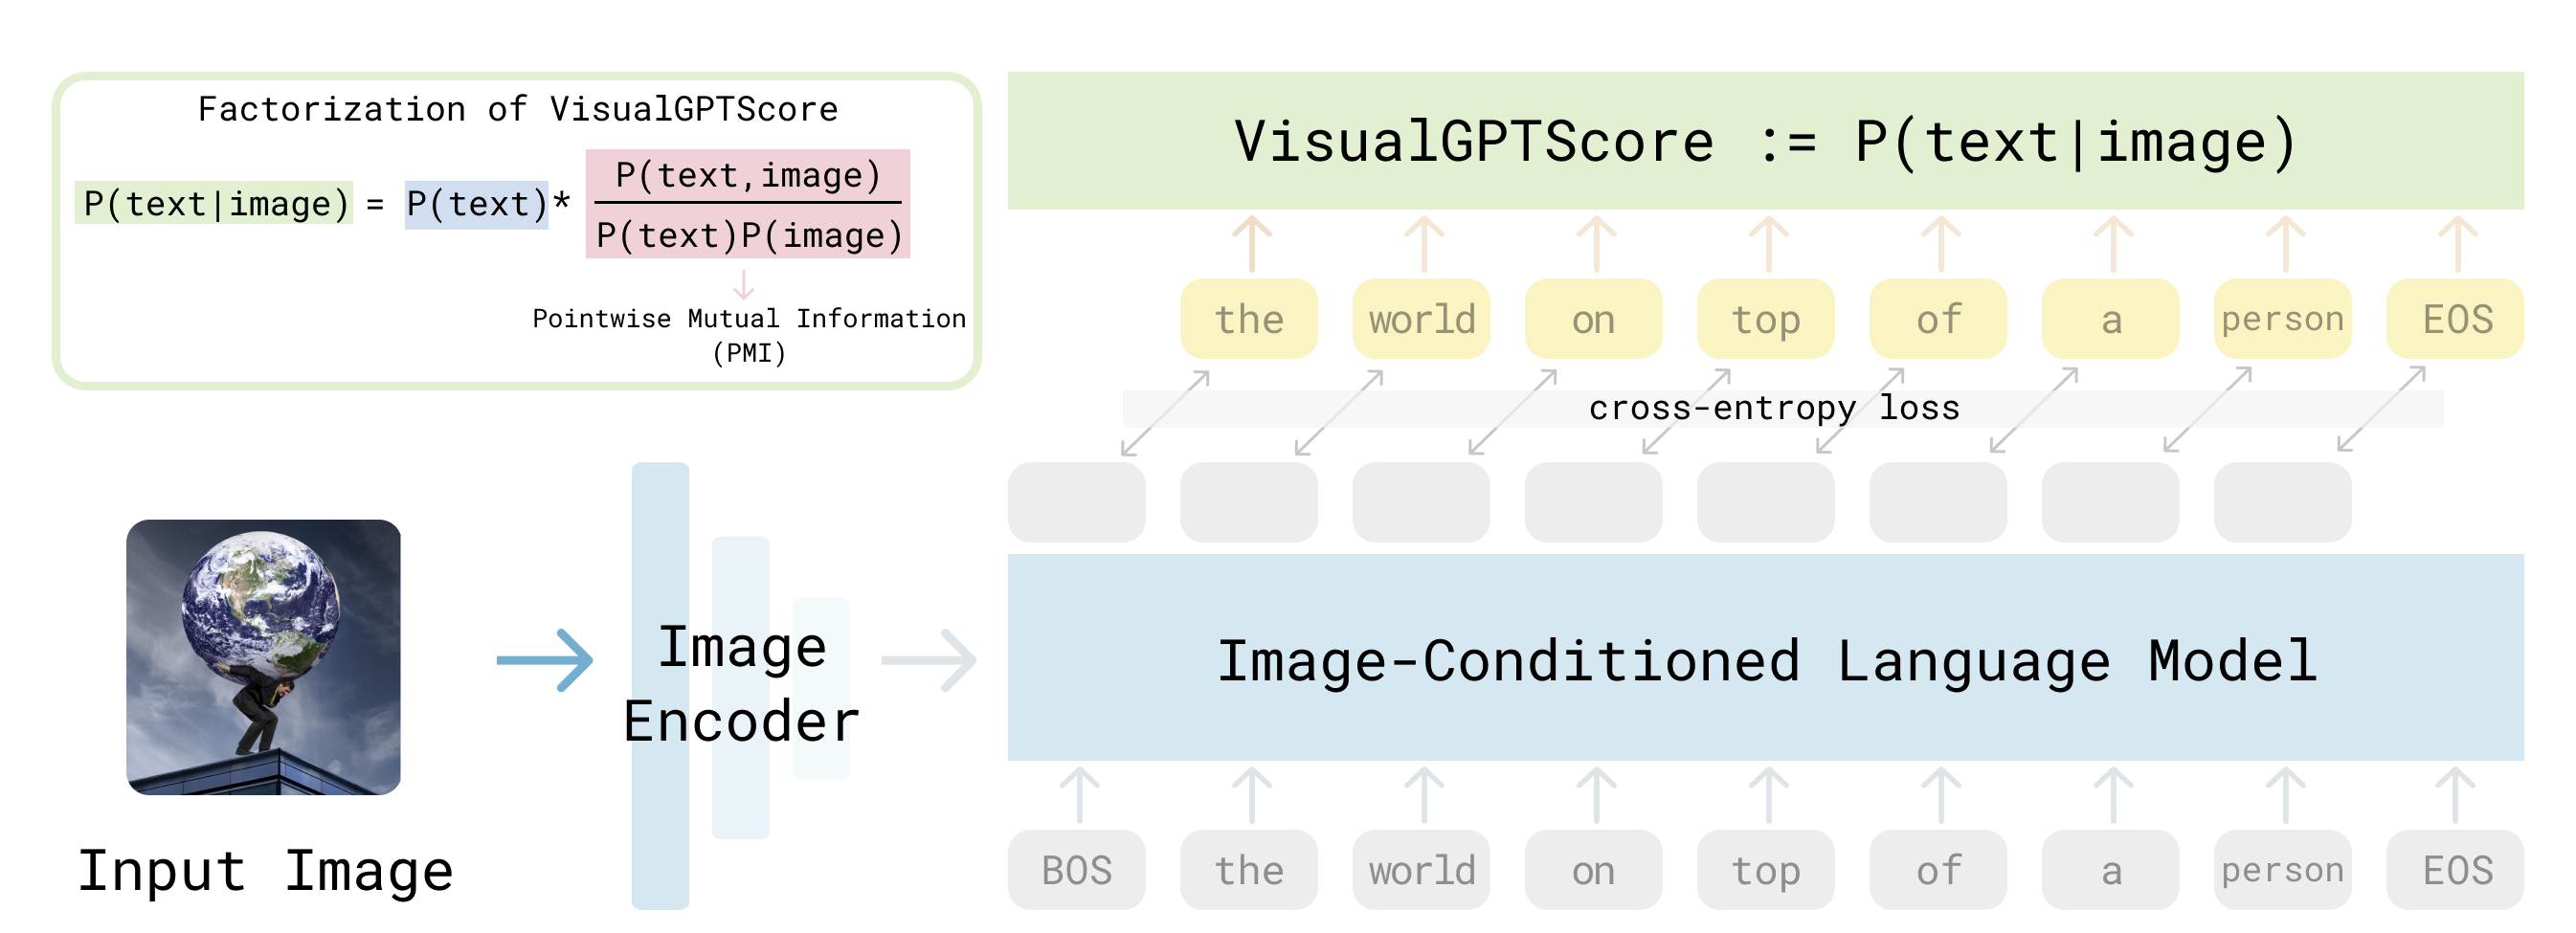Click the Image Encoder block
2576x933 pixels.
pyautogui.click(x=740, y=684)
